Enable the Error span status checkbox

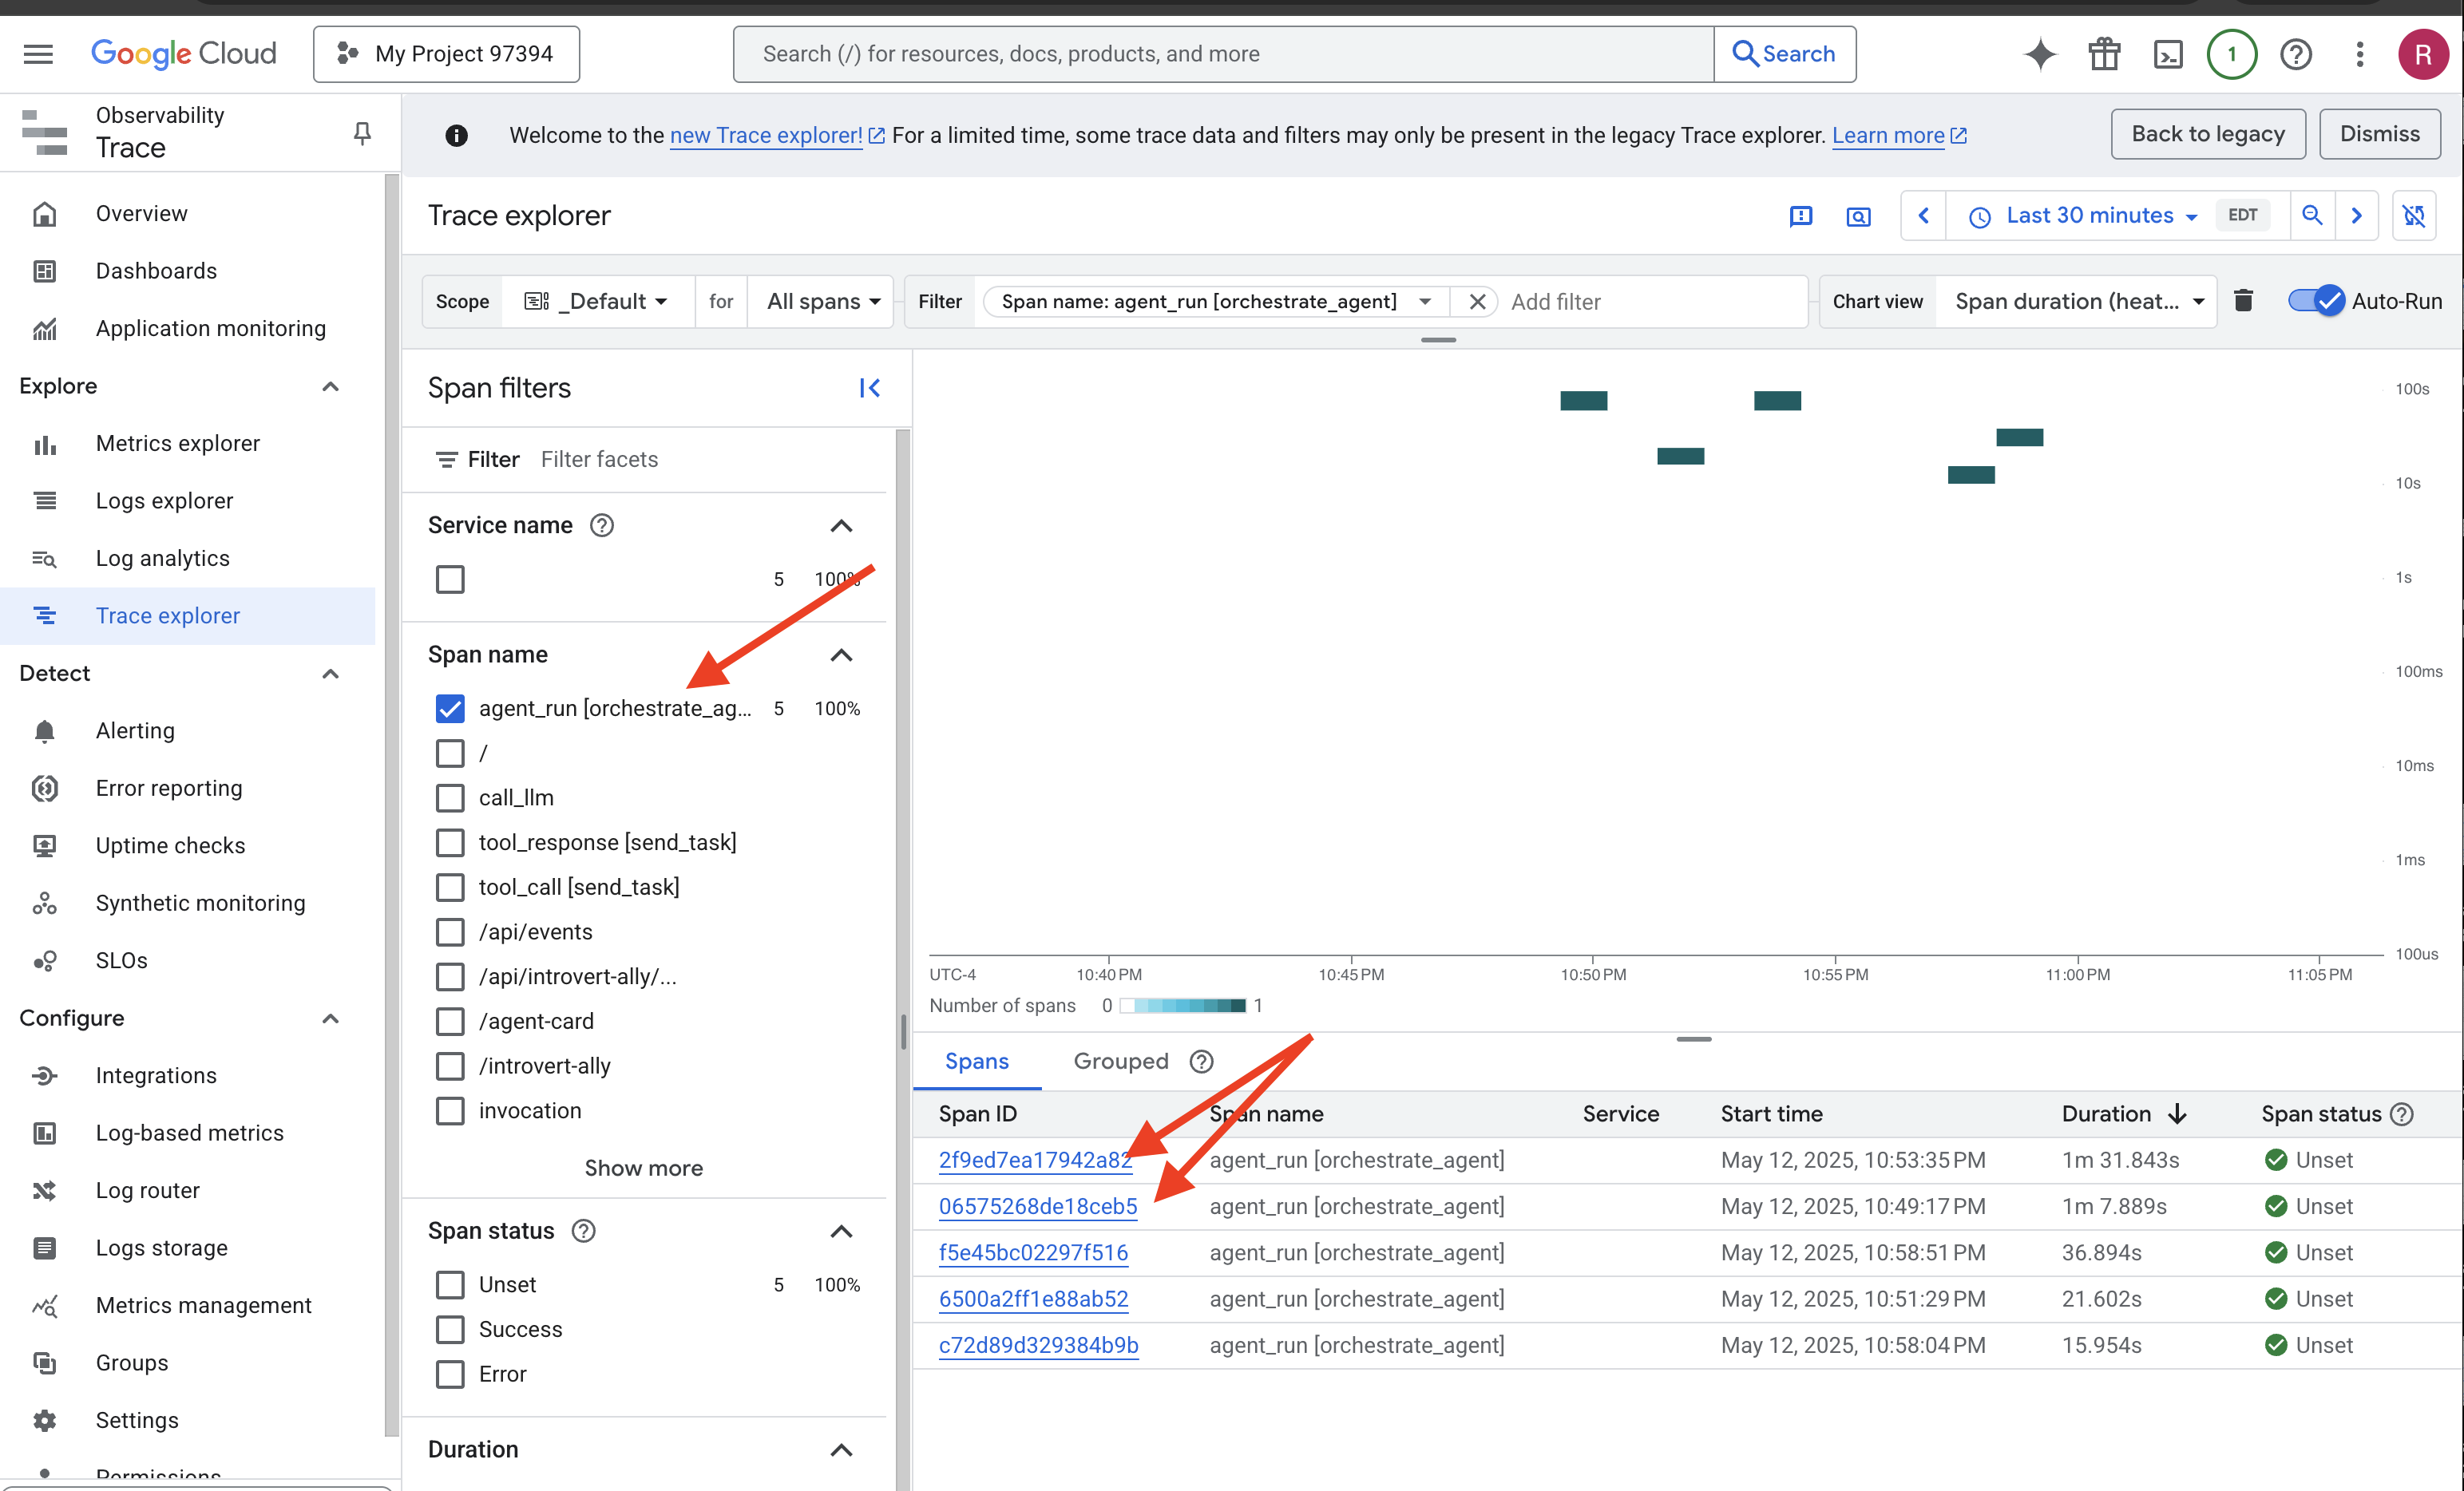pyautogui.click(x=450, y=1374)
